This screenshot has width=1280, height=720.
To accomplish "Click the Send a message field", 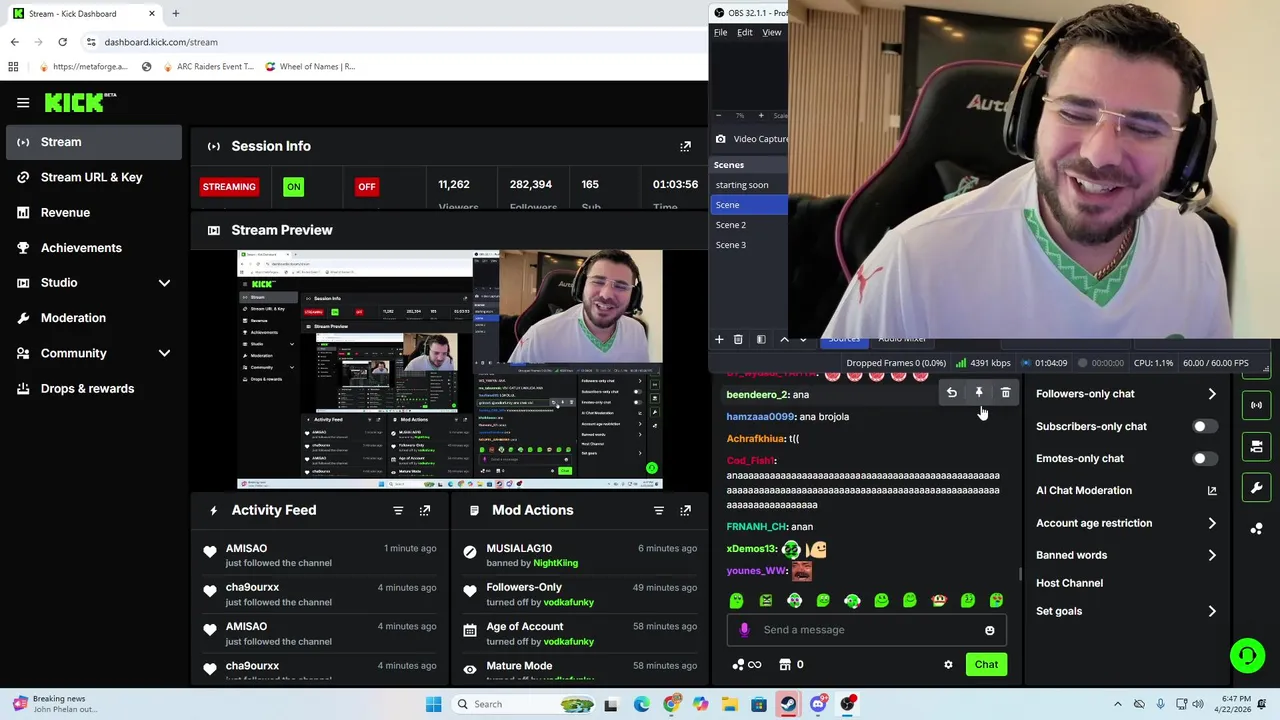I will click(866, 630).
